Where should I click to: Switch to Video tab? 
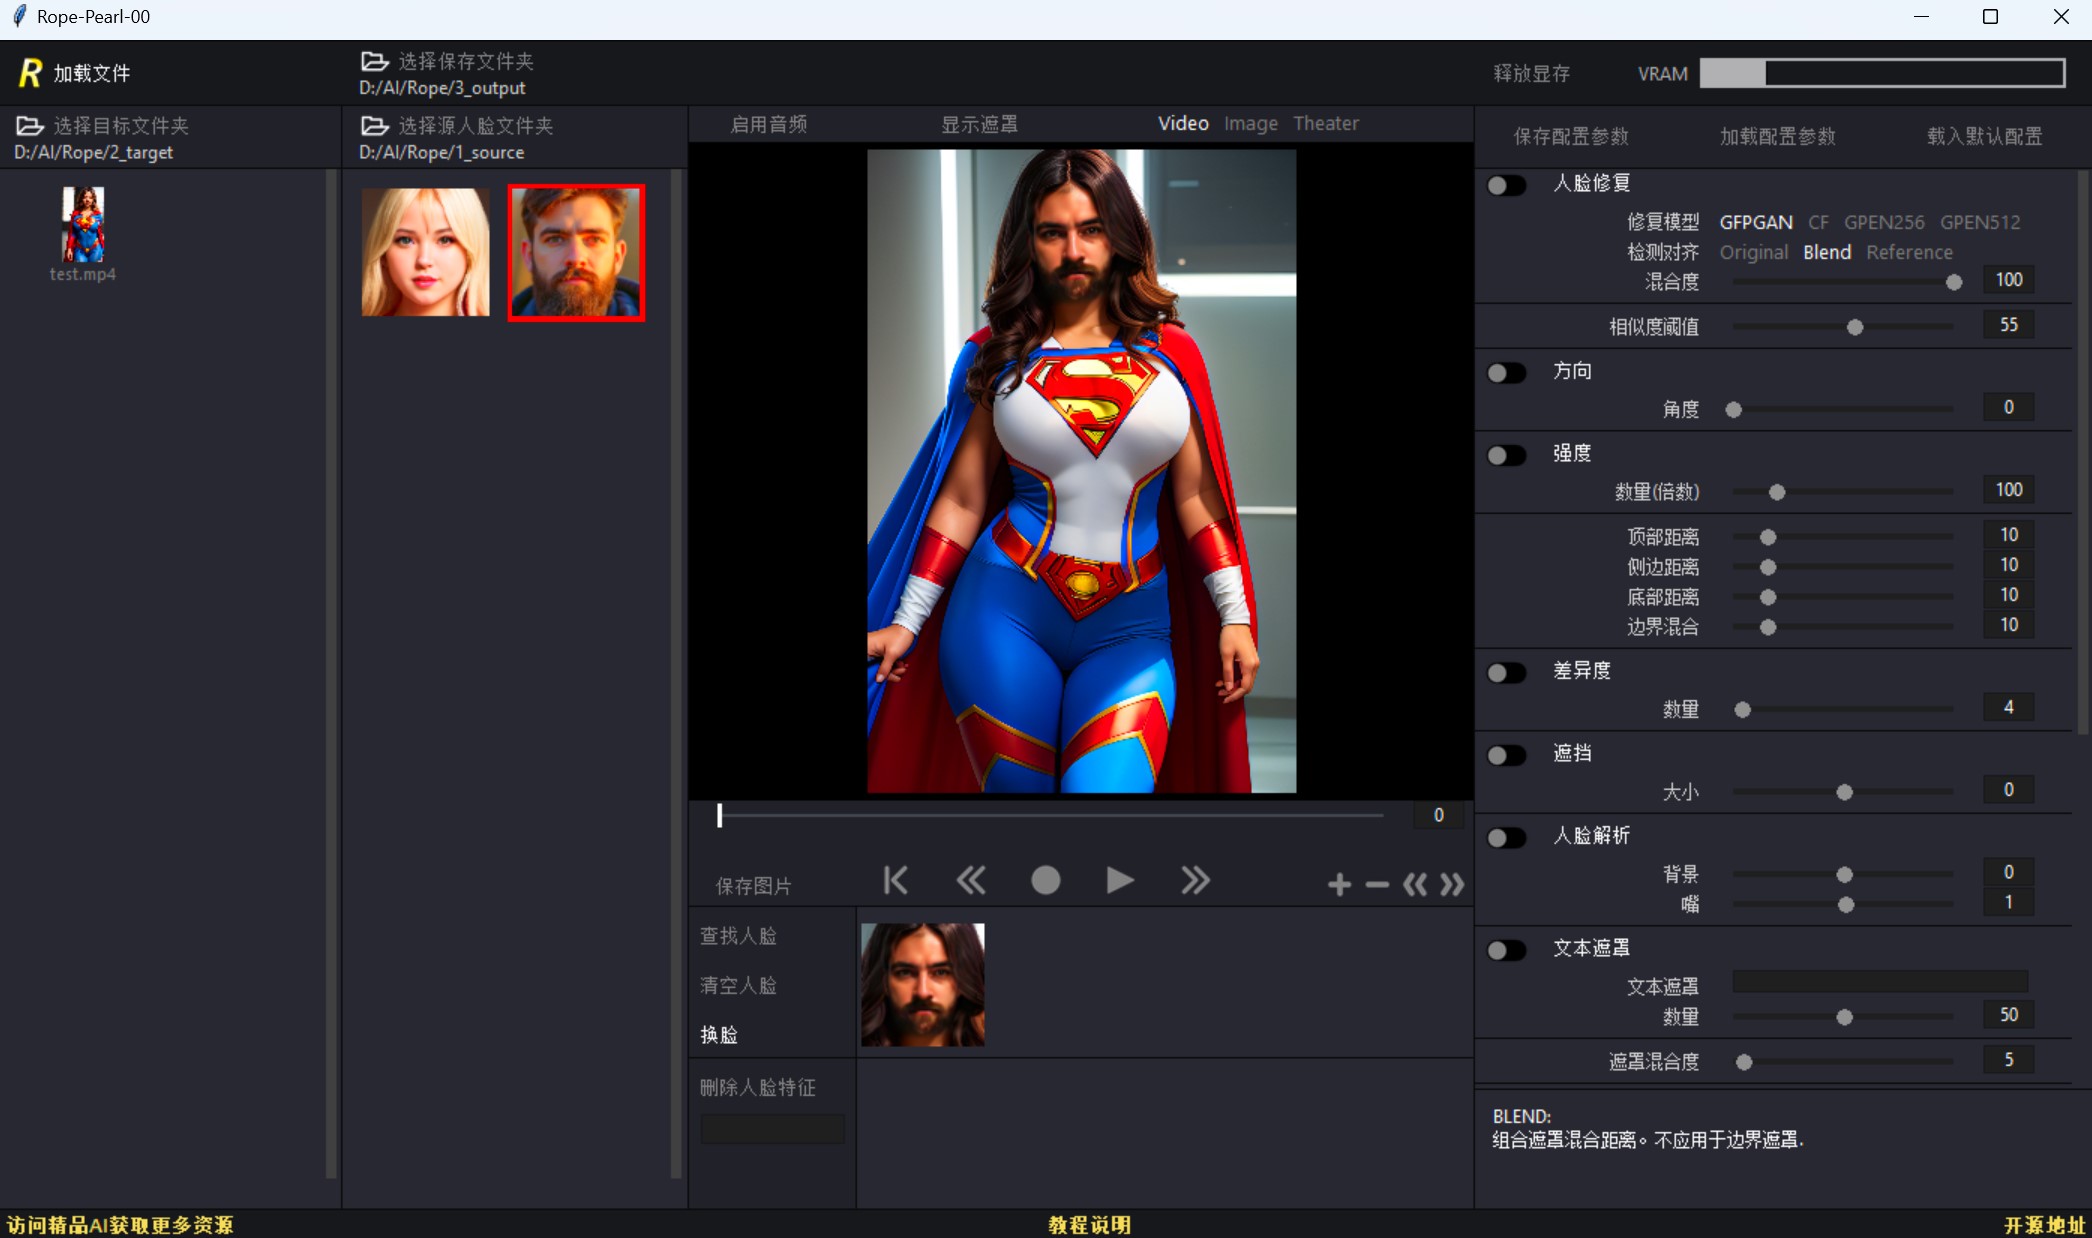coord(1183,123)
